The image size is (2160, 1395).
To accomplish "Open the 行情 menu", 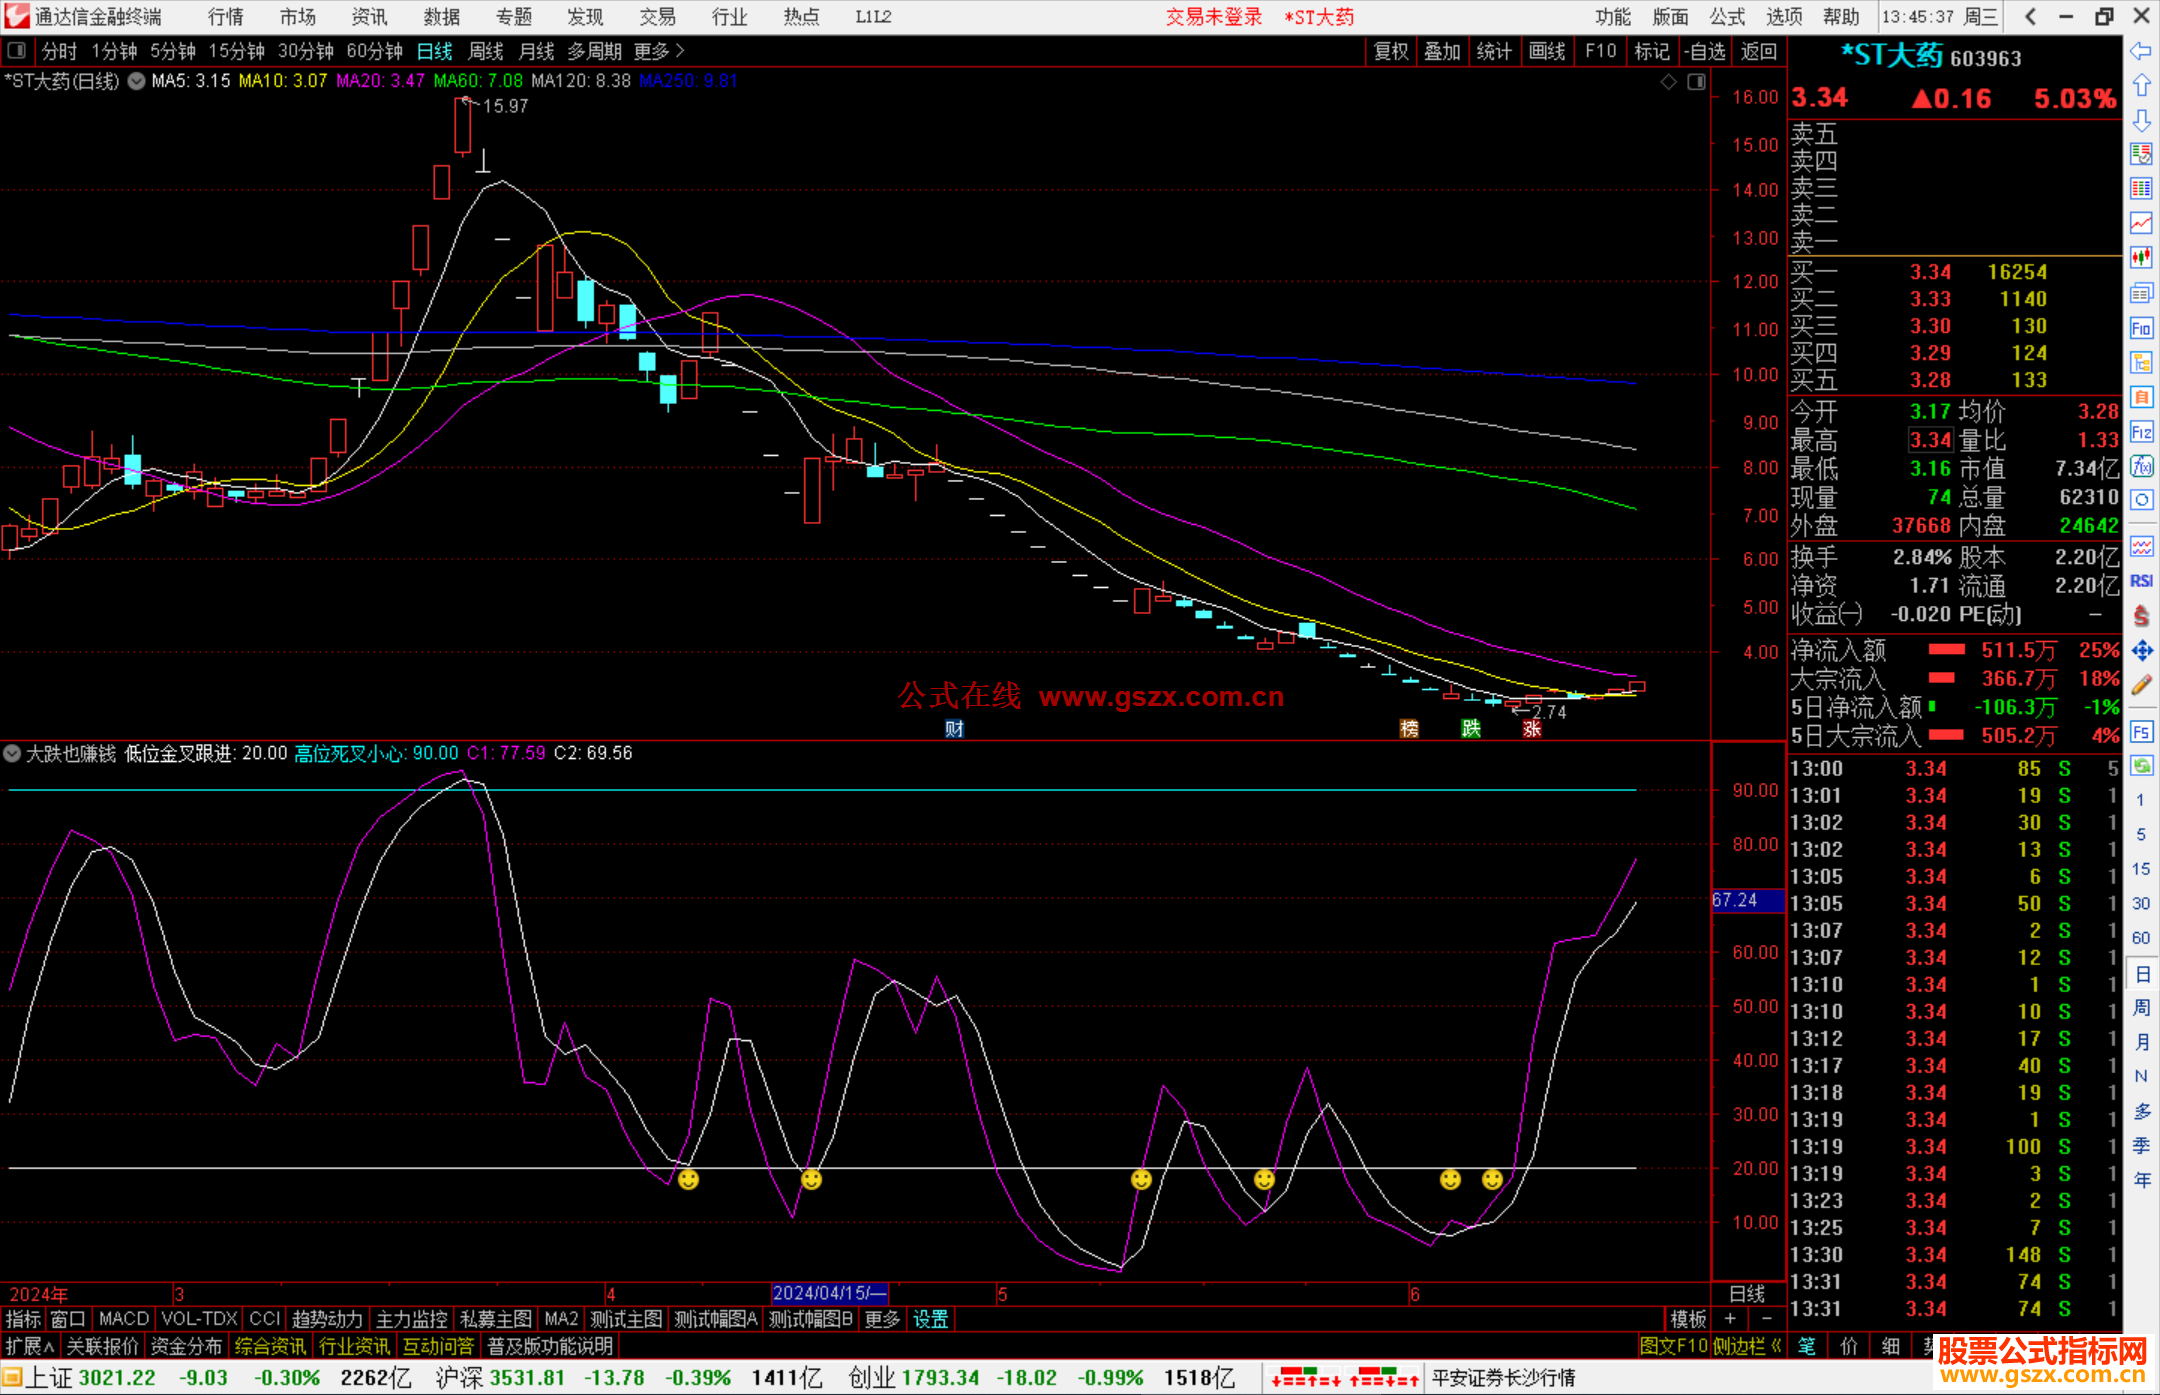I will (226, 17).
